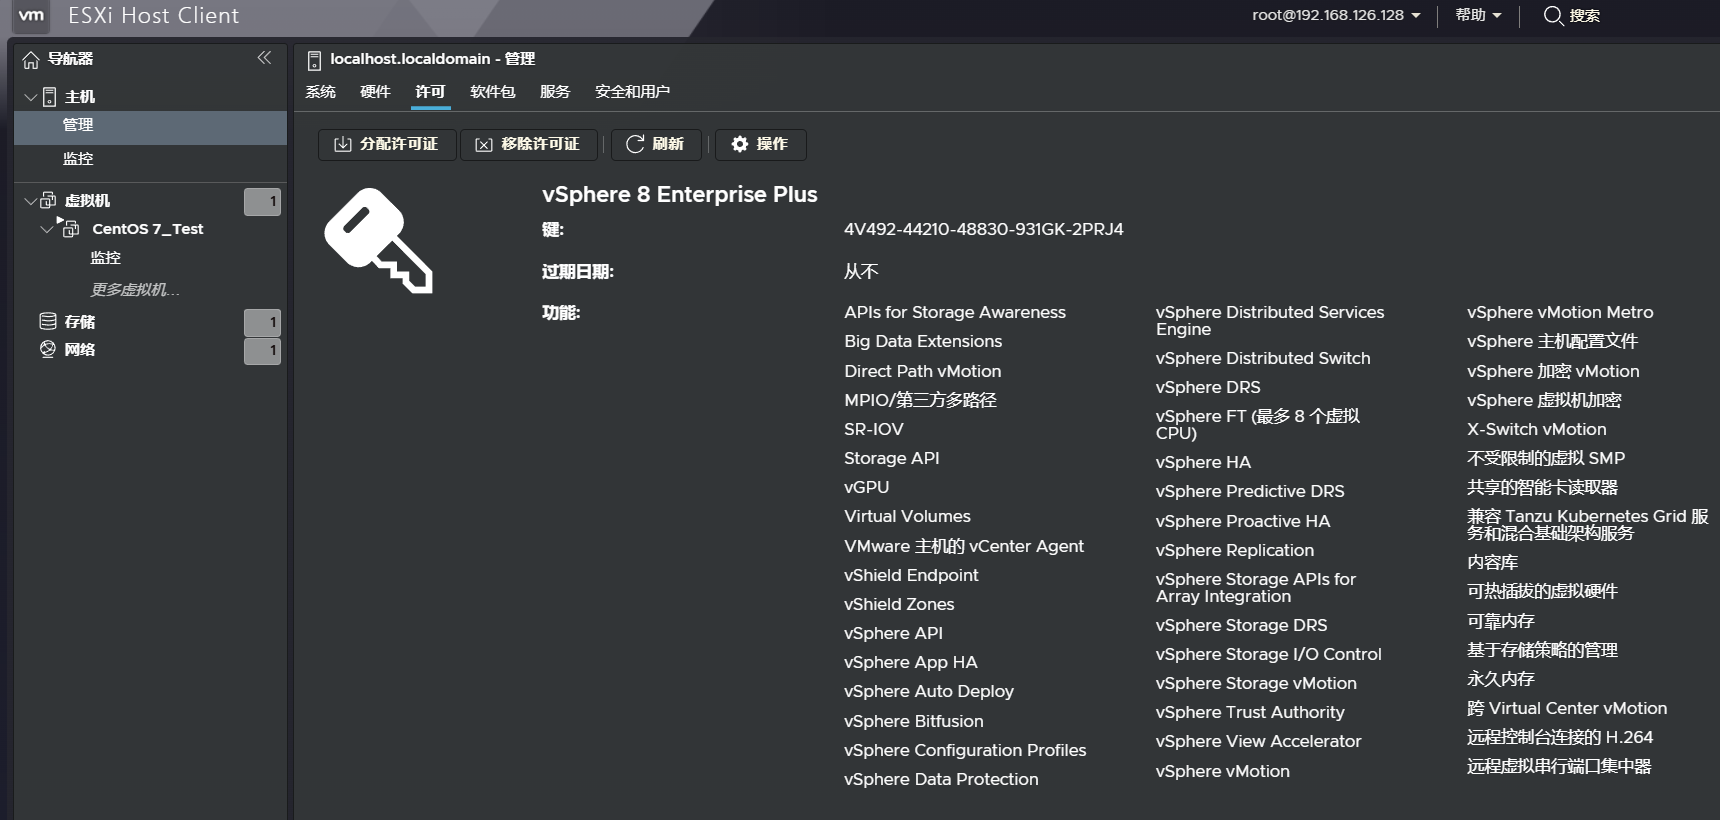Collapse the 主机 tree node

pos(30,97)
